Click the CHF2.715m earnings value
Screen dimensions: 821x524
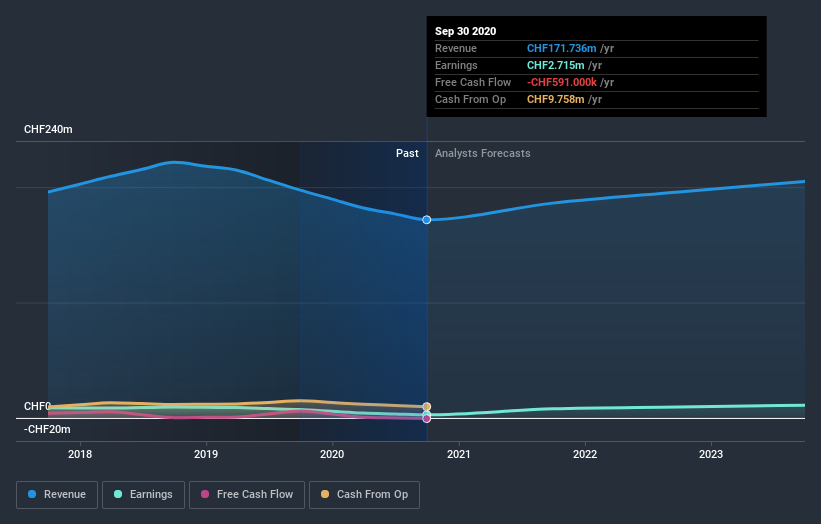click(x=556, y=65)
